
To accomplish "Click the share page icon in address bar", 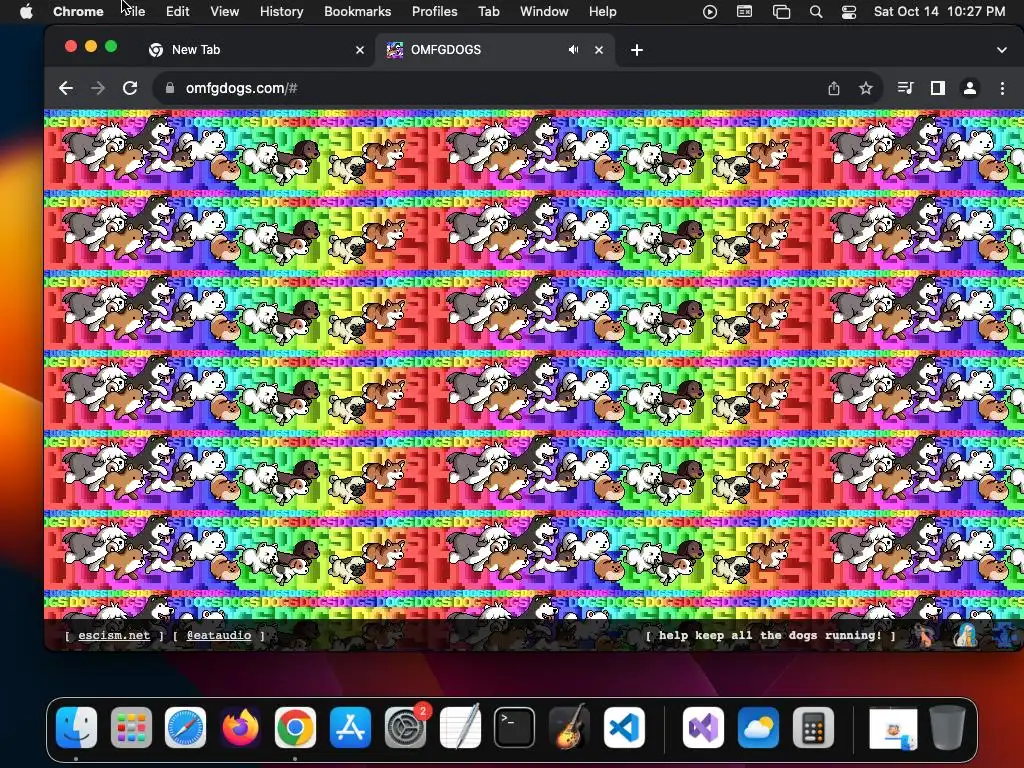I will click(834, 88).
